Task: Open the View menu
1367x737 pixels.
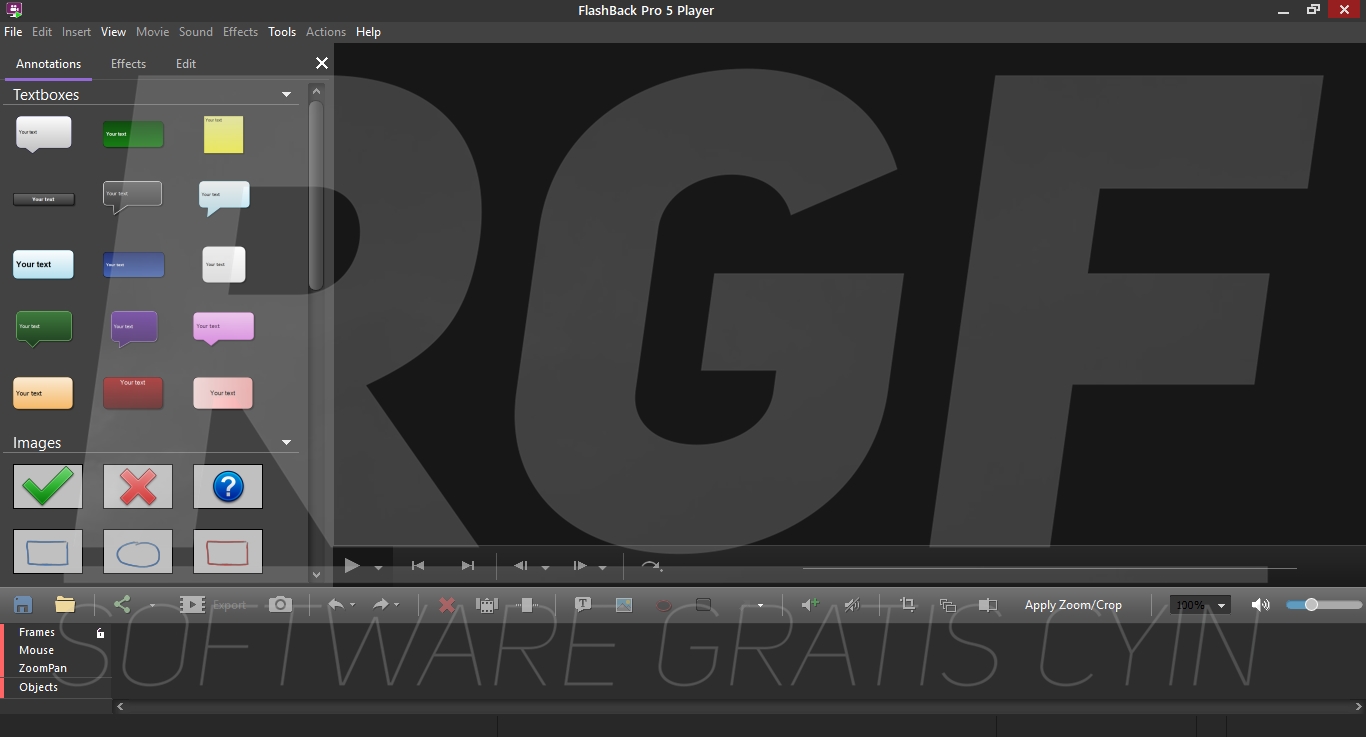Action: pos(113,32)
